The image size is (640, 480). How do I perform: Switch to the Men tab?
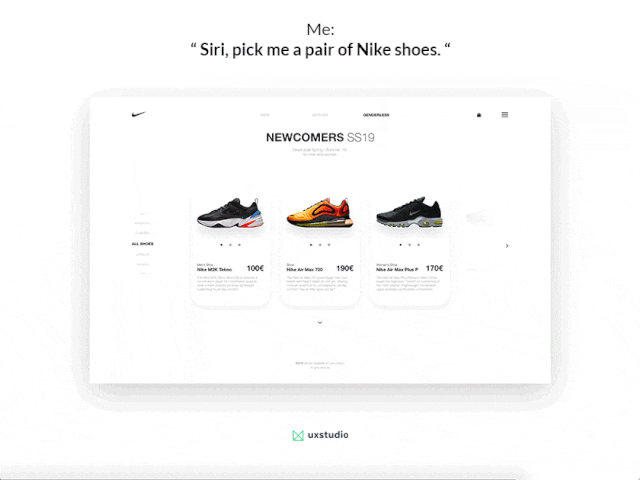coord(265,115)
